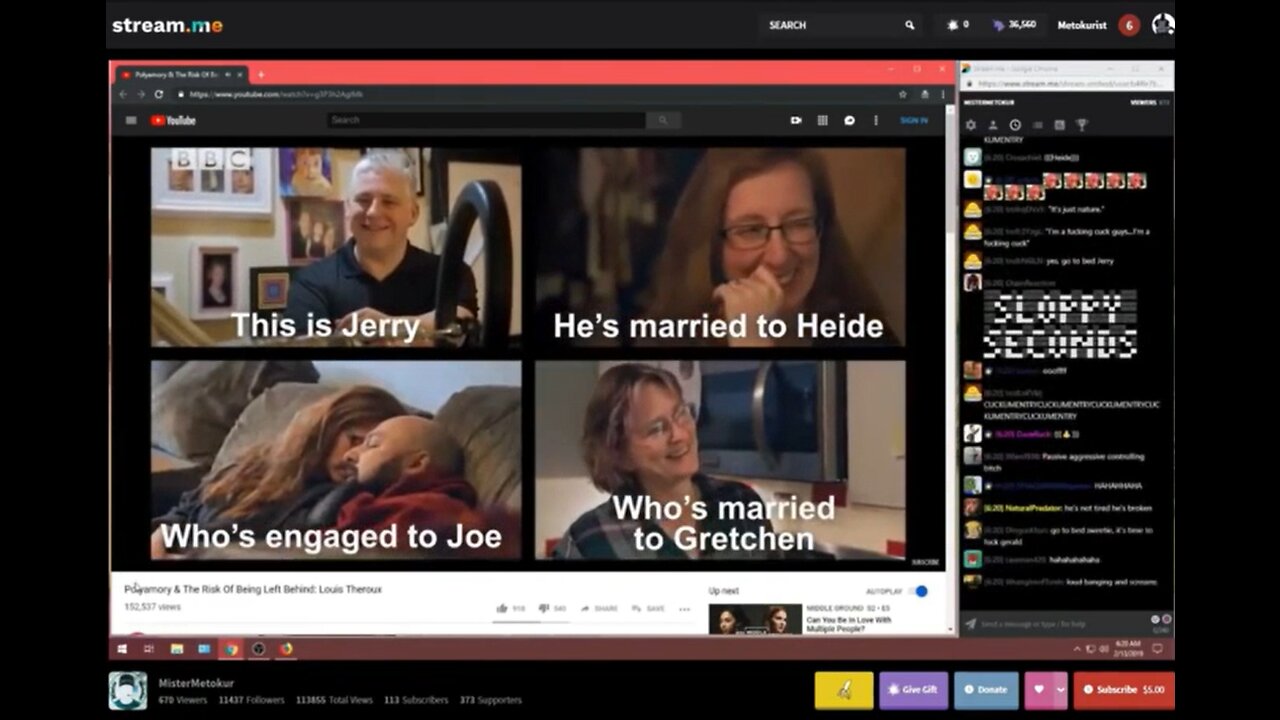Click the YouTube search box
The height and width of the screenshot is (720, 1280).
(487, 120)
